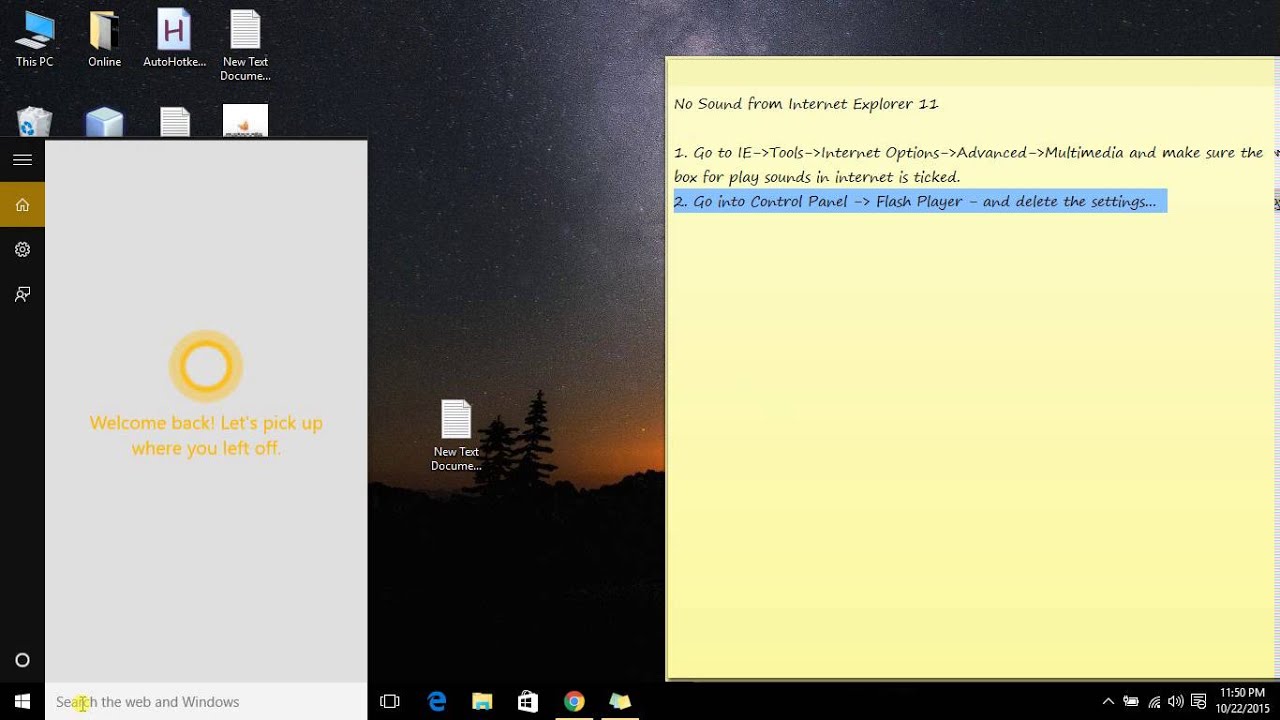This screenshot has width=1280, height=720.
Task: Select the New Text Document beside AutoHotkey
Action: click(245, 45)
